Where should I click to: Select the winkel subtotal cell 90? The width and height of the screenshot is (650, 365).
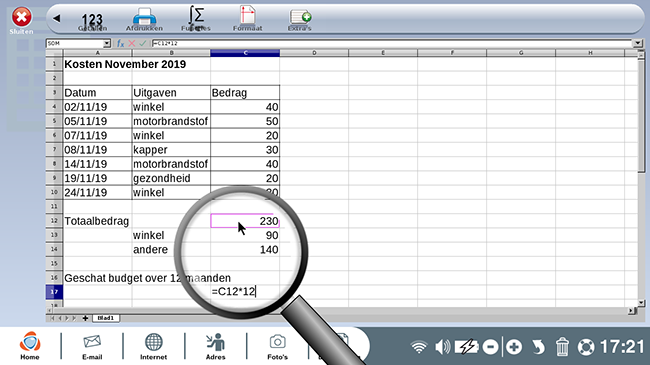point(245,235)
